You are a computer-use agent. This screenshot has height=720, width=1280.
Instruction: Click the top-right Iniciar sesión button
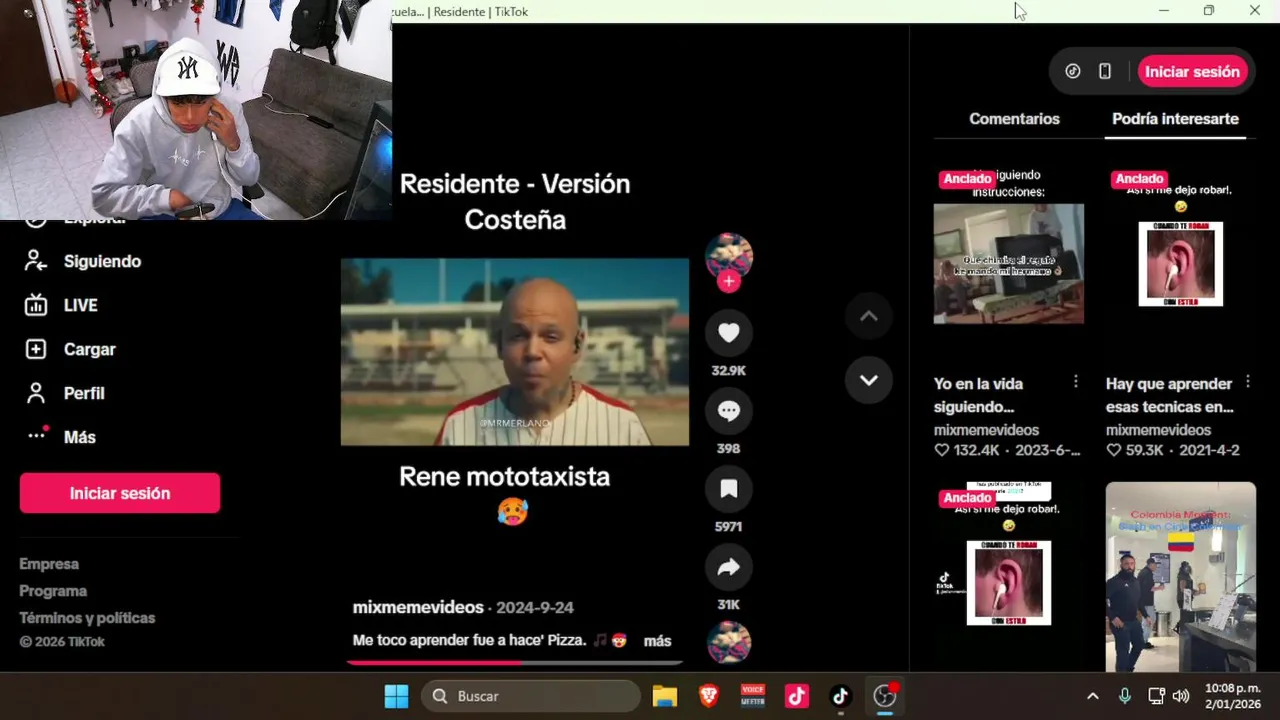click(1192, 71)
